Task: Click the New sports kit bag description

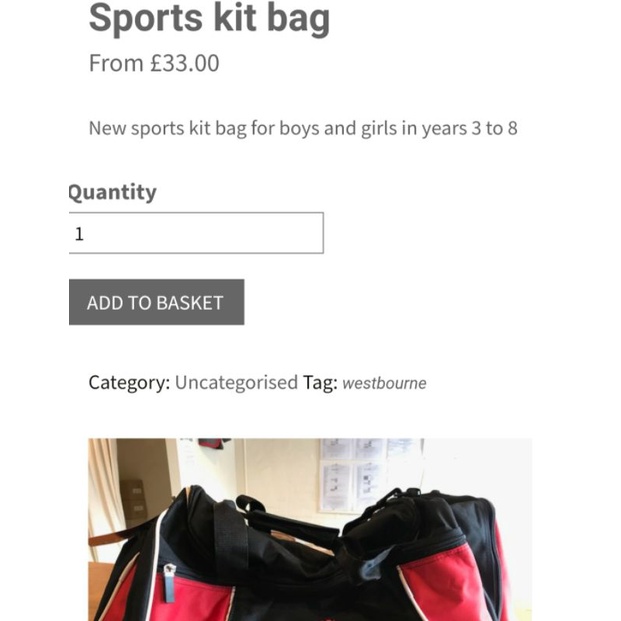Action: point(303,128)
